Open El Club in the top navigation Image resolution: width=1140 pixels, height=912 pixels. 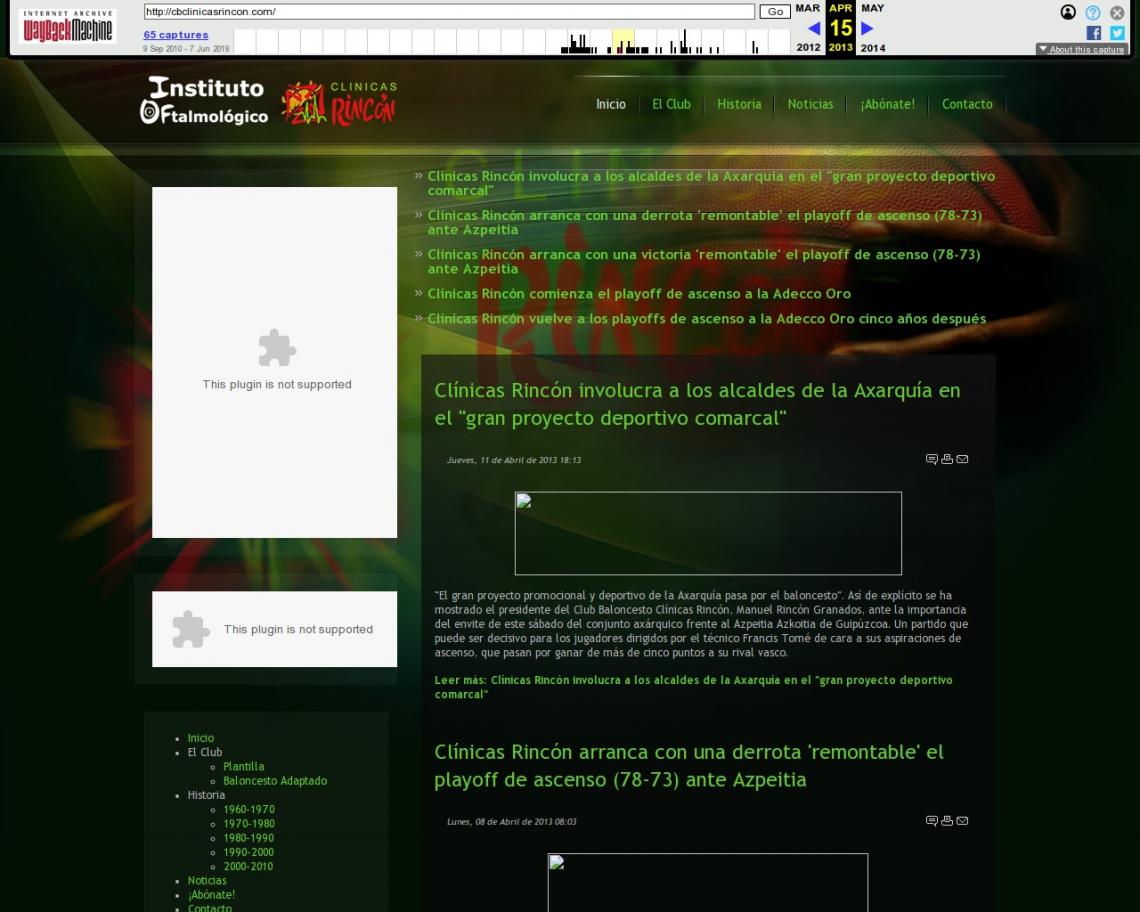671,104
